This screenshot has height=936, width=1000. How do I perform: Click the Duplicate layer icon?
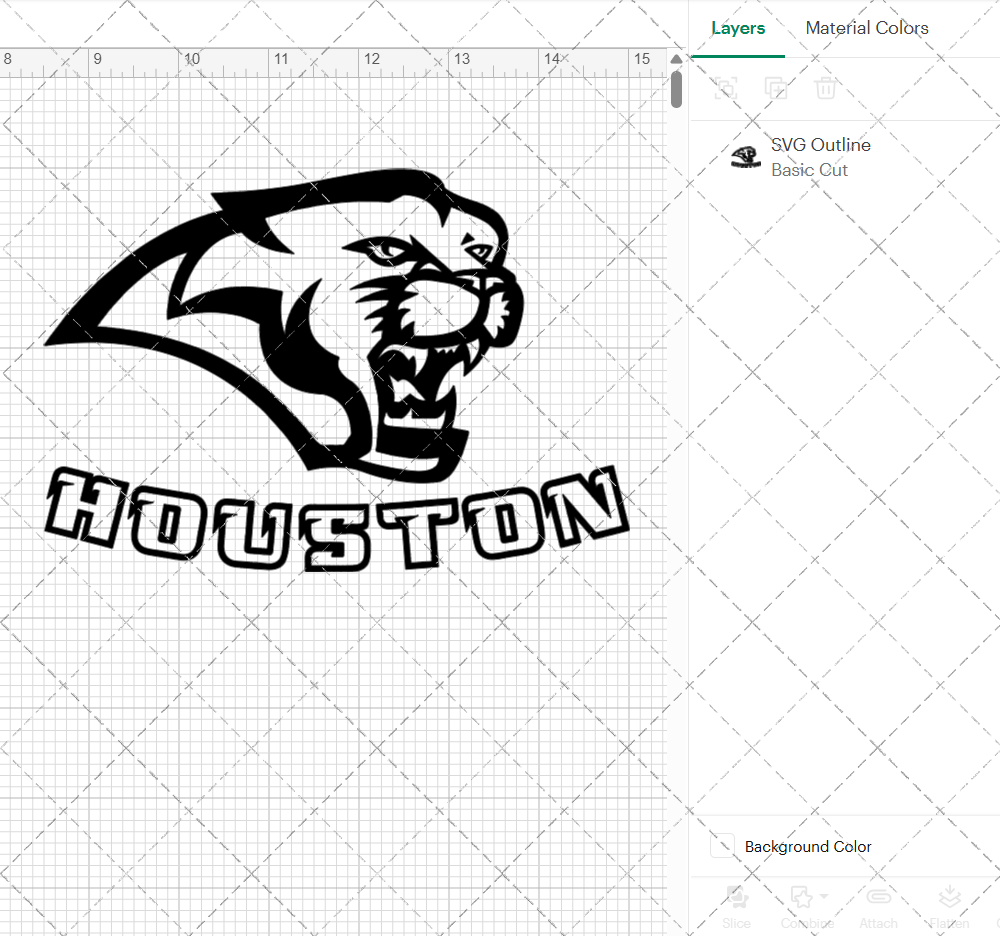point(776,88)
